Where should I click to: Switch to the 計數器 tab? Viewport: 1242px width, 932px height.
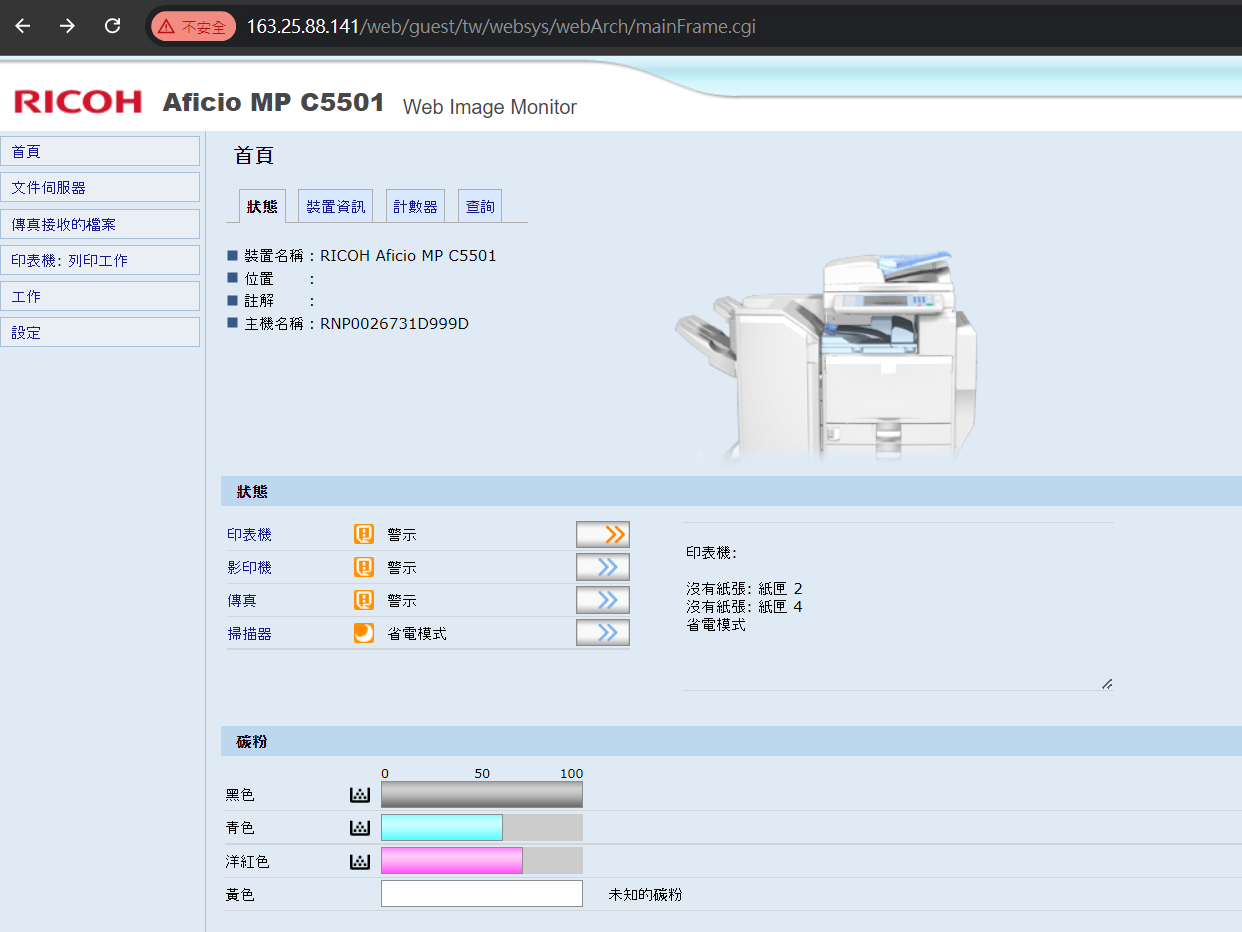(416, 206)
